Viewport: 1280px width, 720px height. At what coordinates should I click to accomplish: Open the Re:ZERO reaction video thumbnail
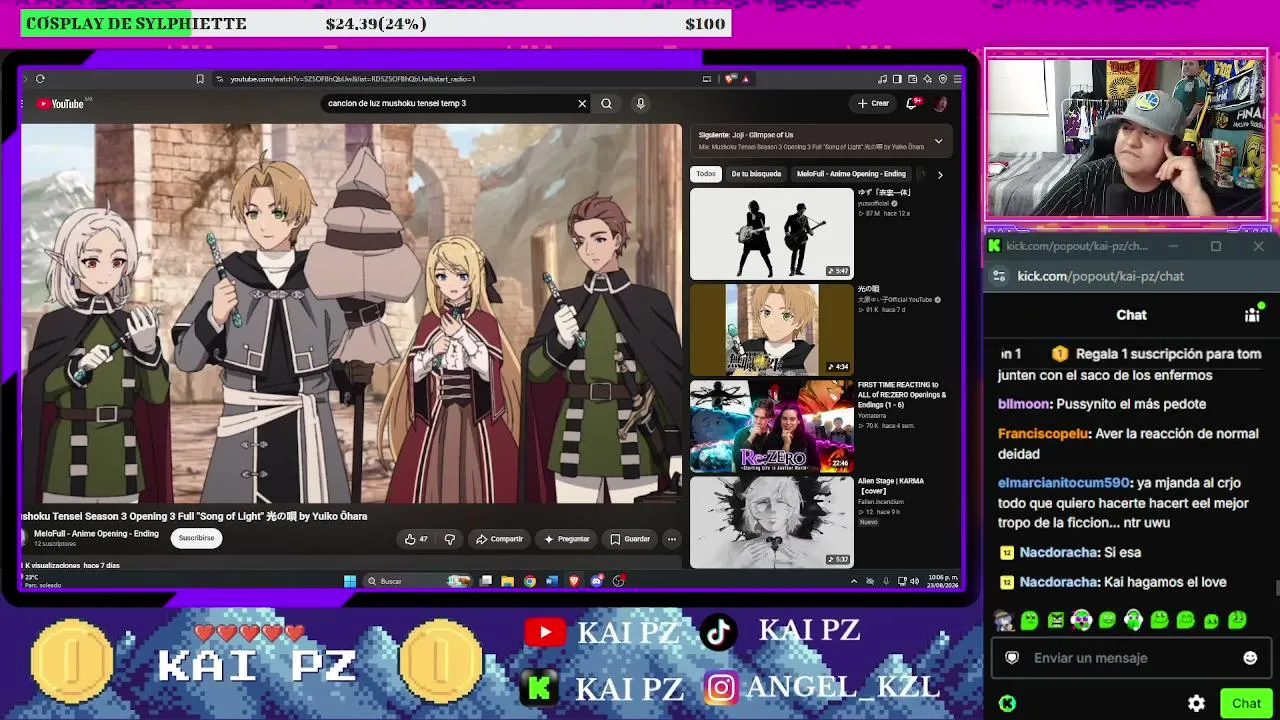click(x=772, y=426)
